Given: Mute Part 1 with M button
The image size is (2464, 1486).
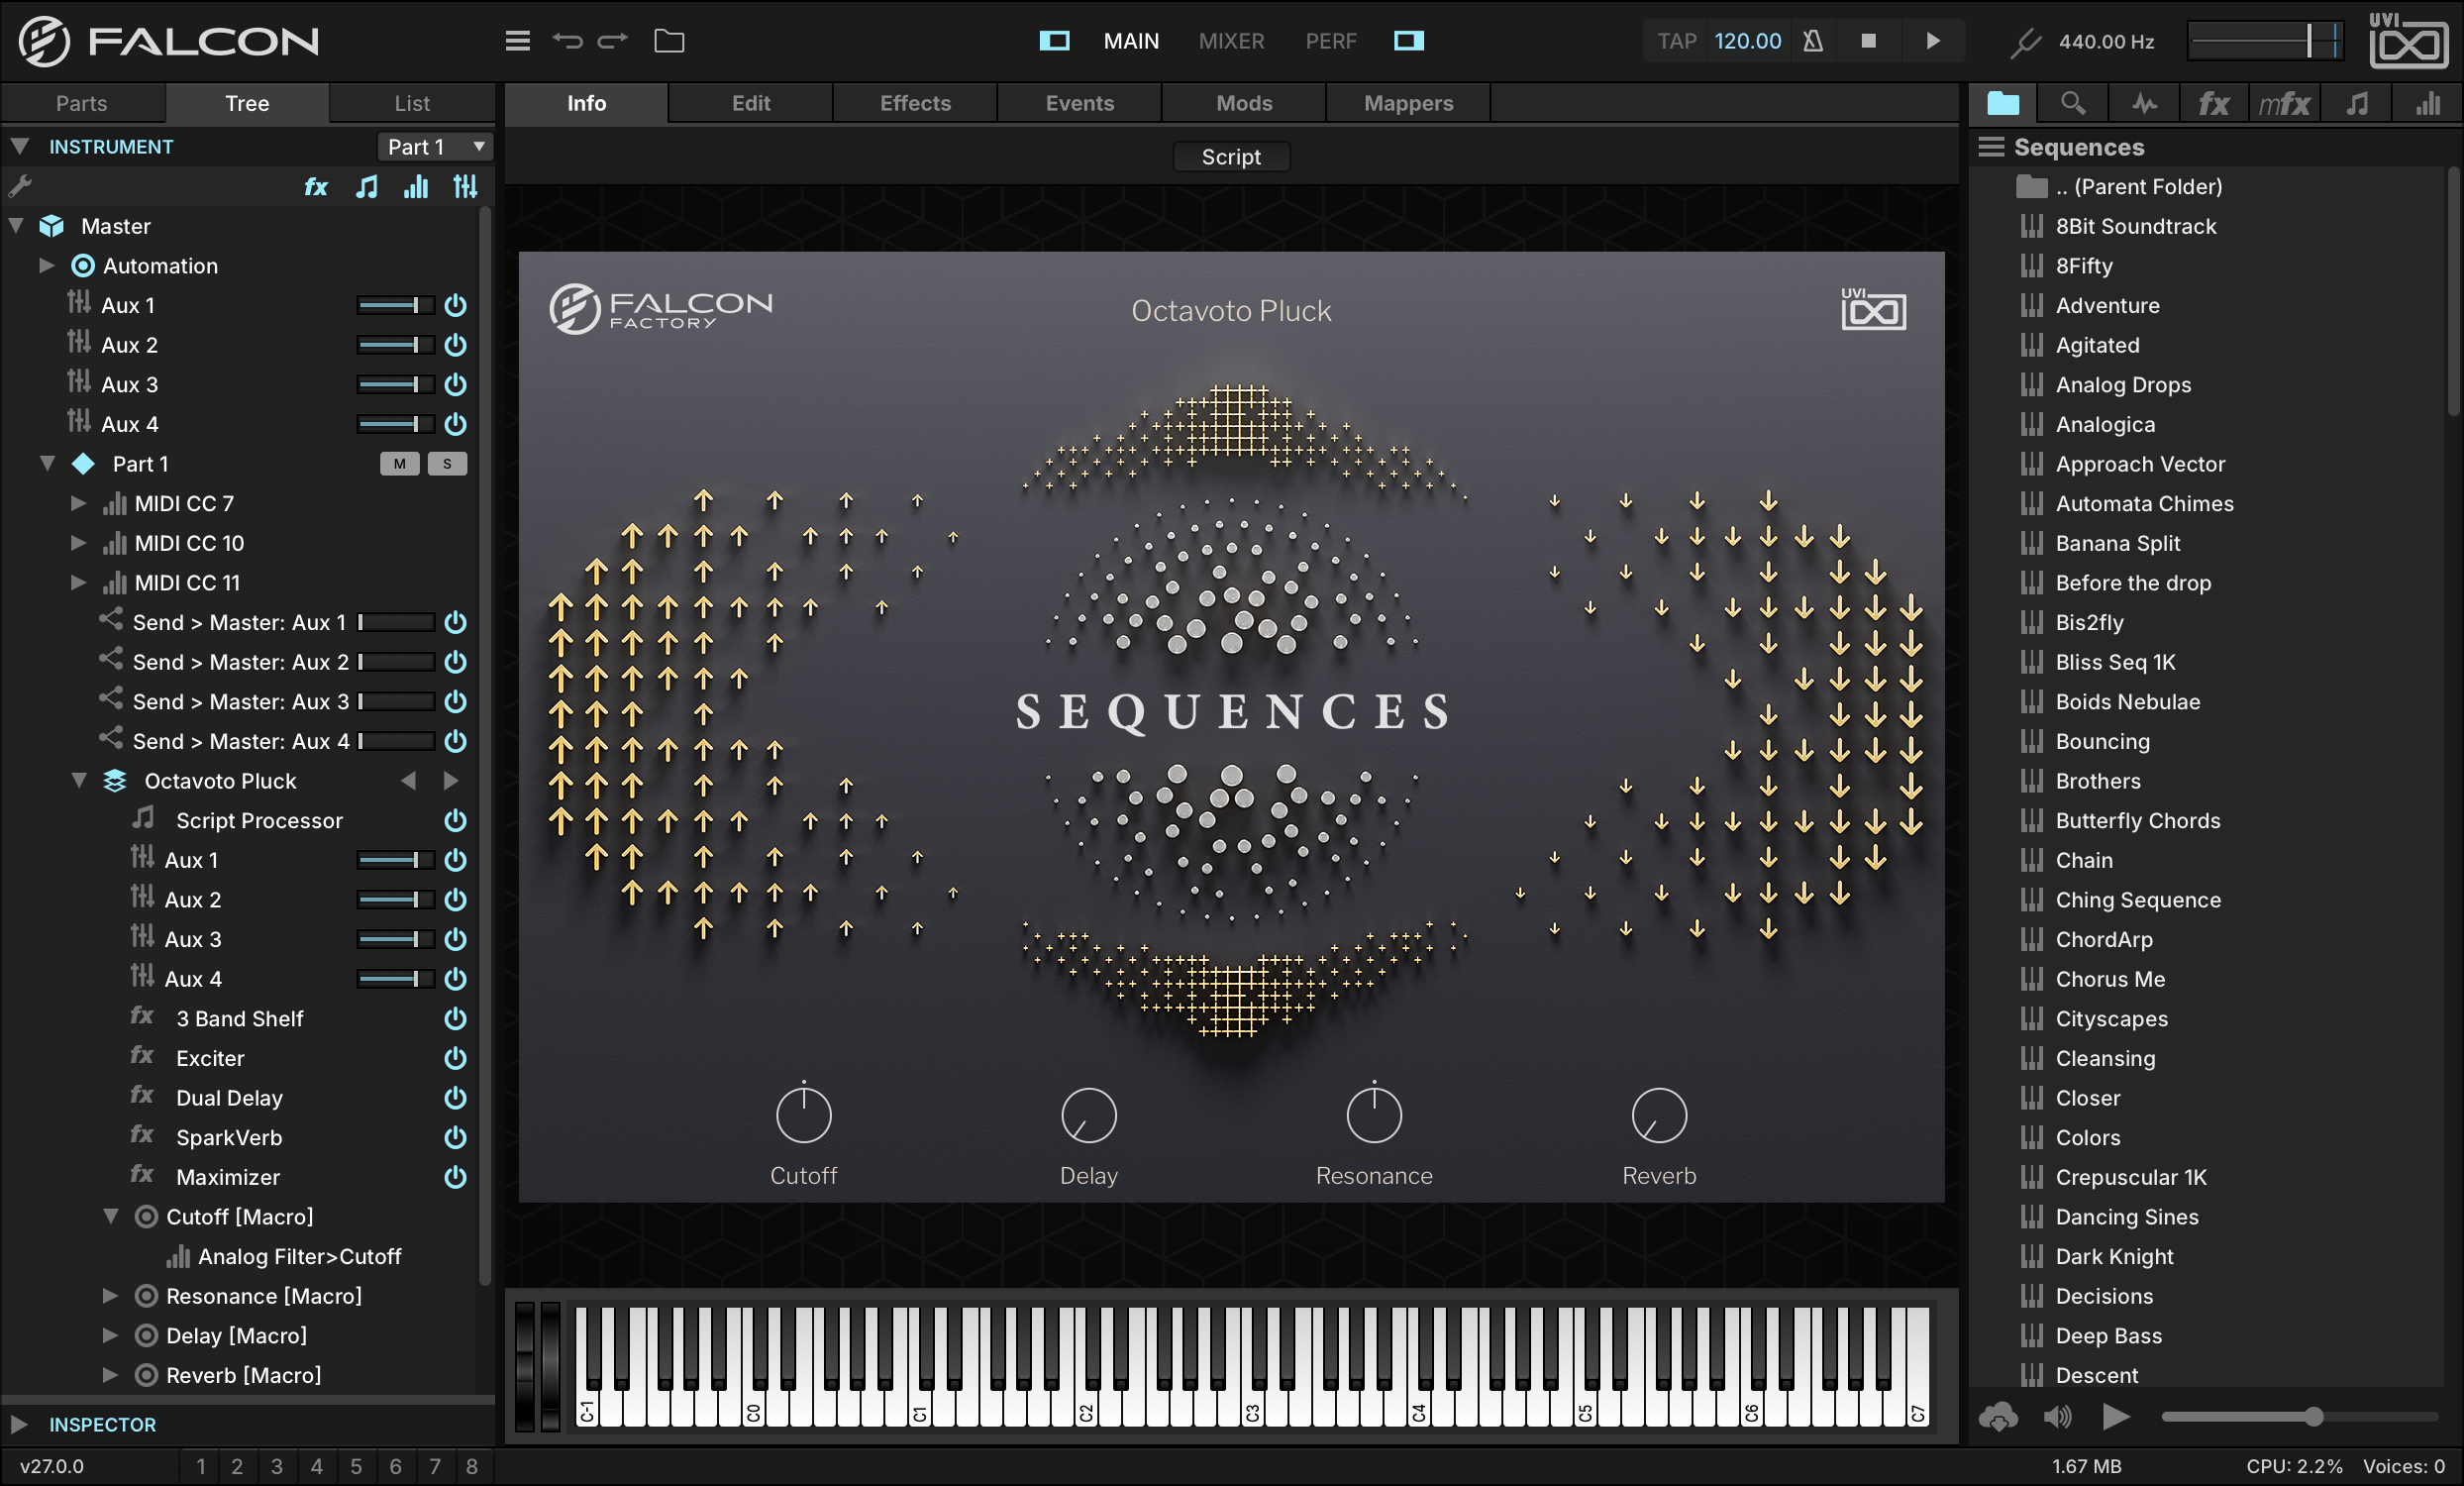Looking at the screenshot, I should (x=399, y=464).
